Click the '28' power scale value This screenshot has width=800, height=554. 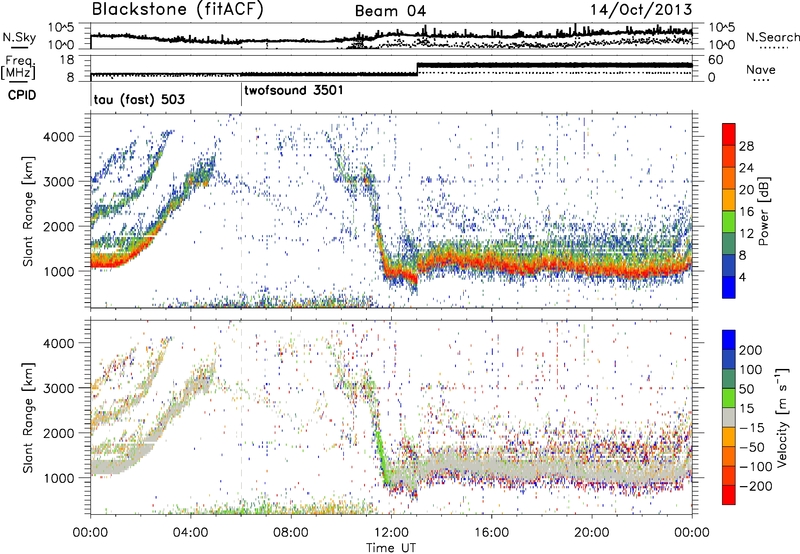pyautogui.click(x=746, y=146)
